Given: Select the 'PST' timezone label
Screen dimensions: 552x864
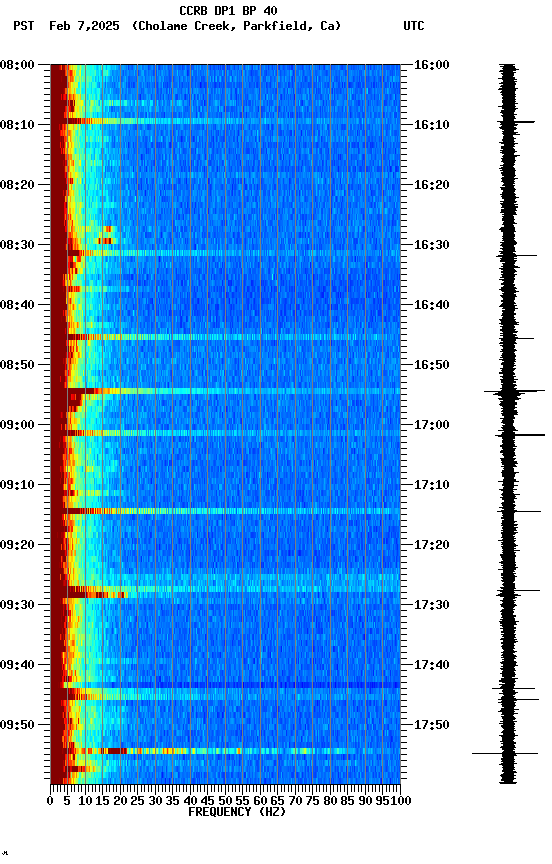Looking at the screenshot, I should pos(23,26).
